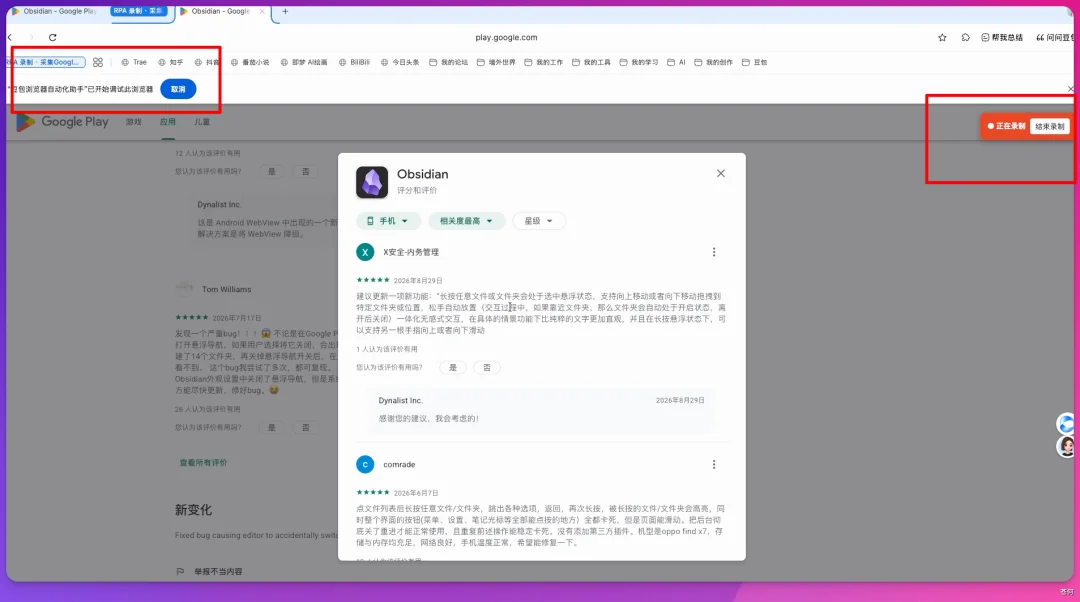This screenshot has height=602, width=1080.
Task: Click 帮我总结 summarize button
Action: tap(1002, 37)
